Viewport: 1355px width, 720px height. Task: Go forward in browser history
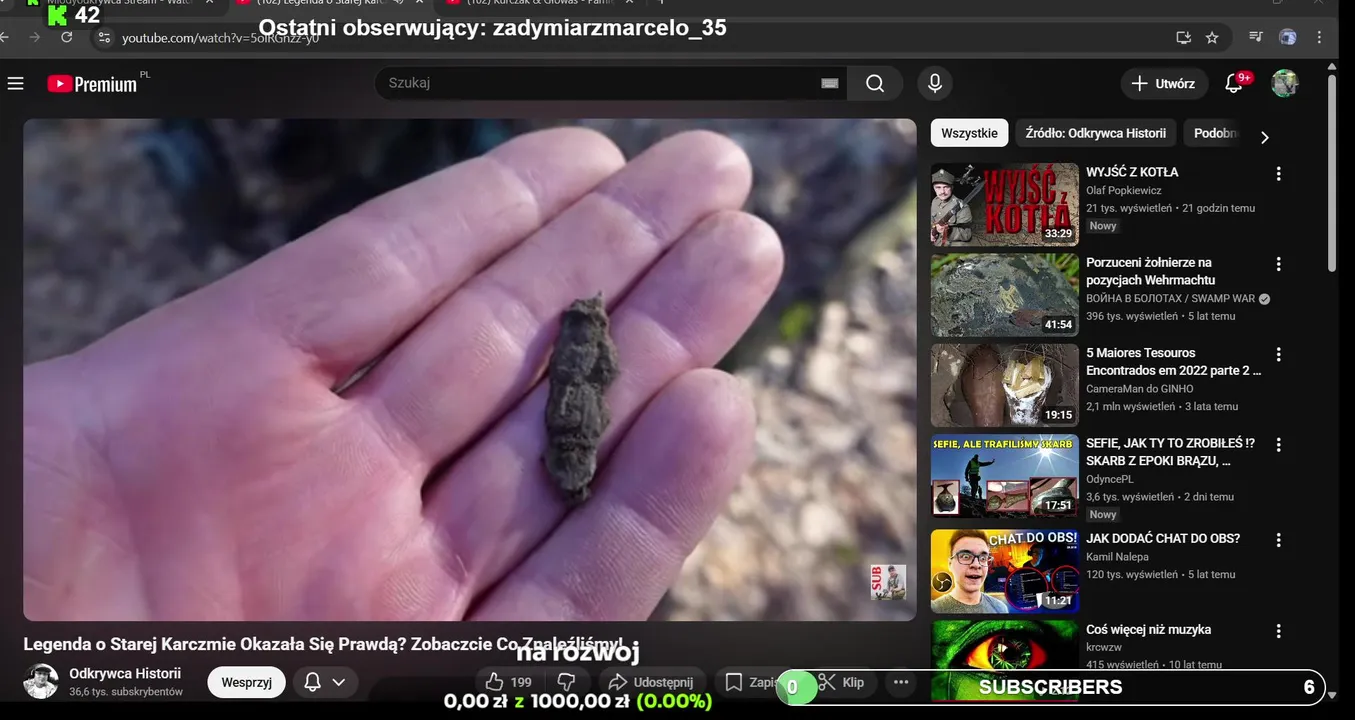point(34,37)
